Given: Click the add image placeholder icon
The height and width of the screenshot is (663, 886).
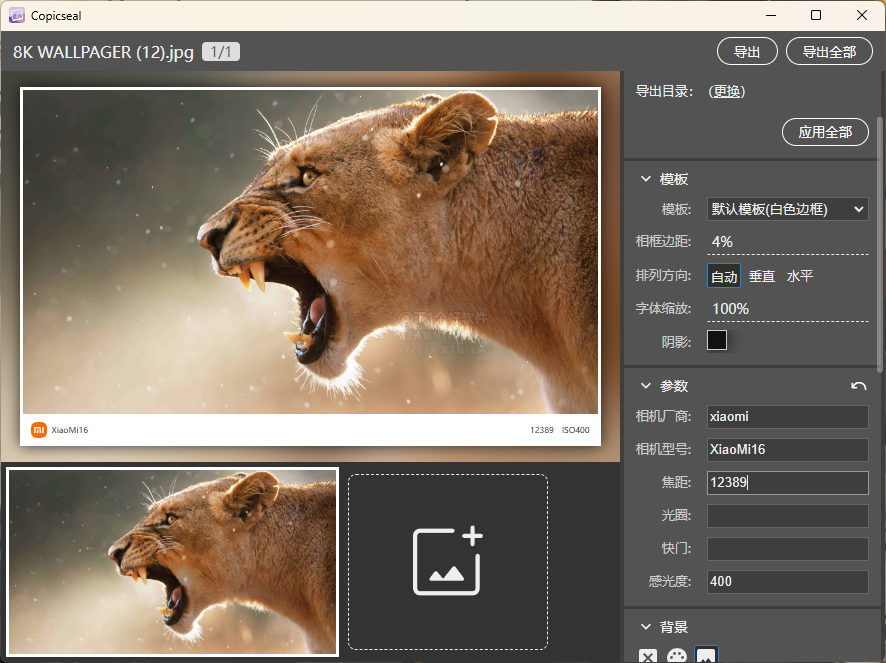Looking at the screenshot, I should click(448, 562).
